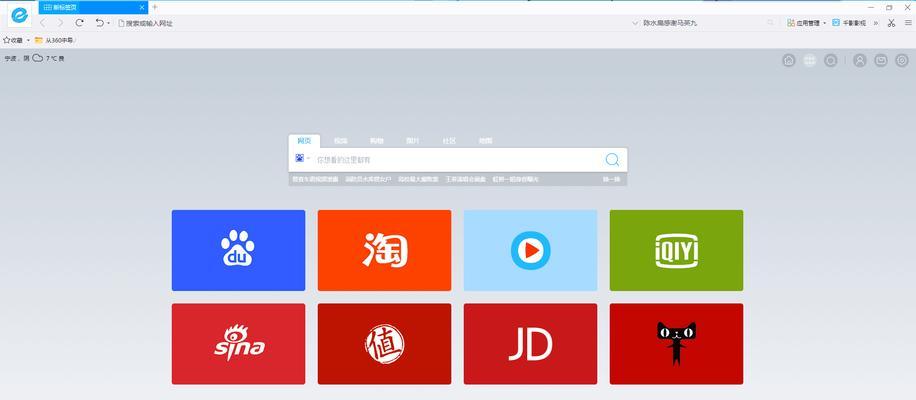Show more extensions with double chevron

click(x=876, y=23)
